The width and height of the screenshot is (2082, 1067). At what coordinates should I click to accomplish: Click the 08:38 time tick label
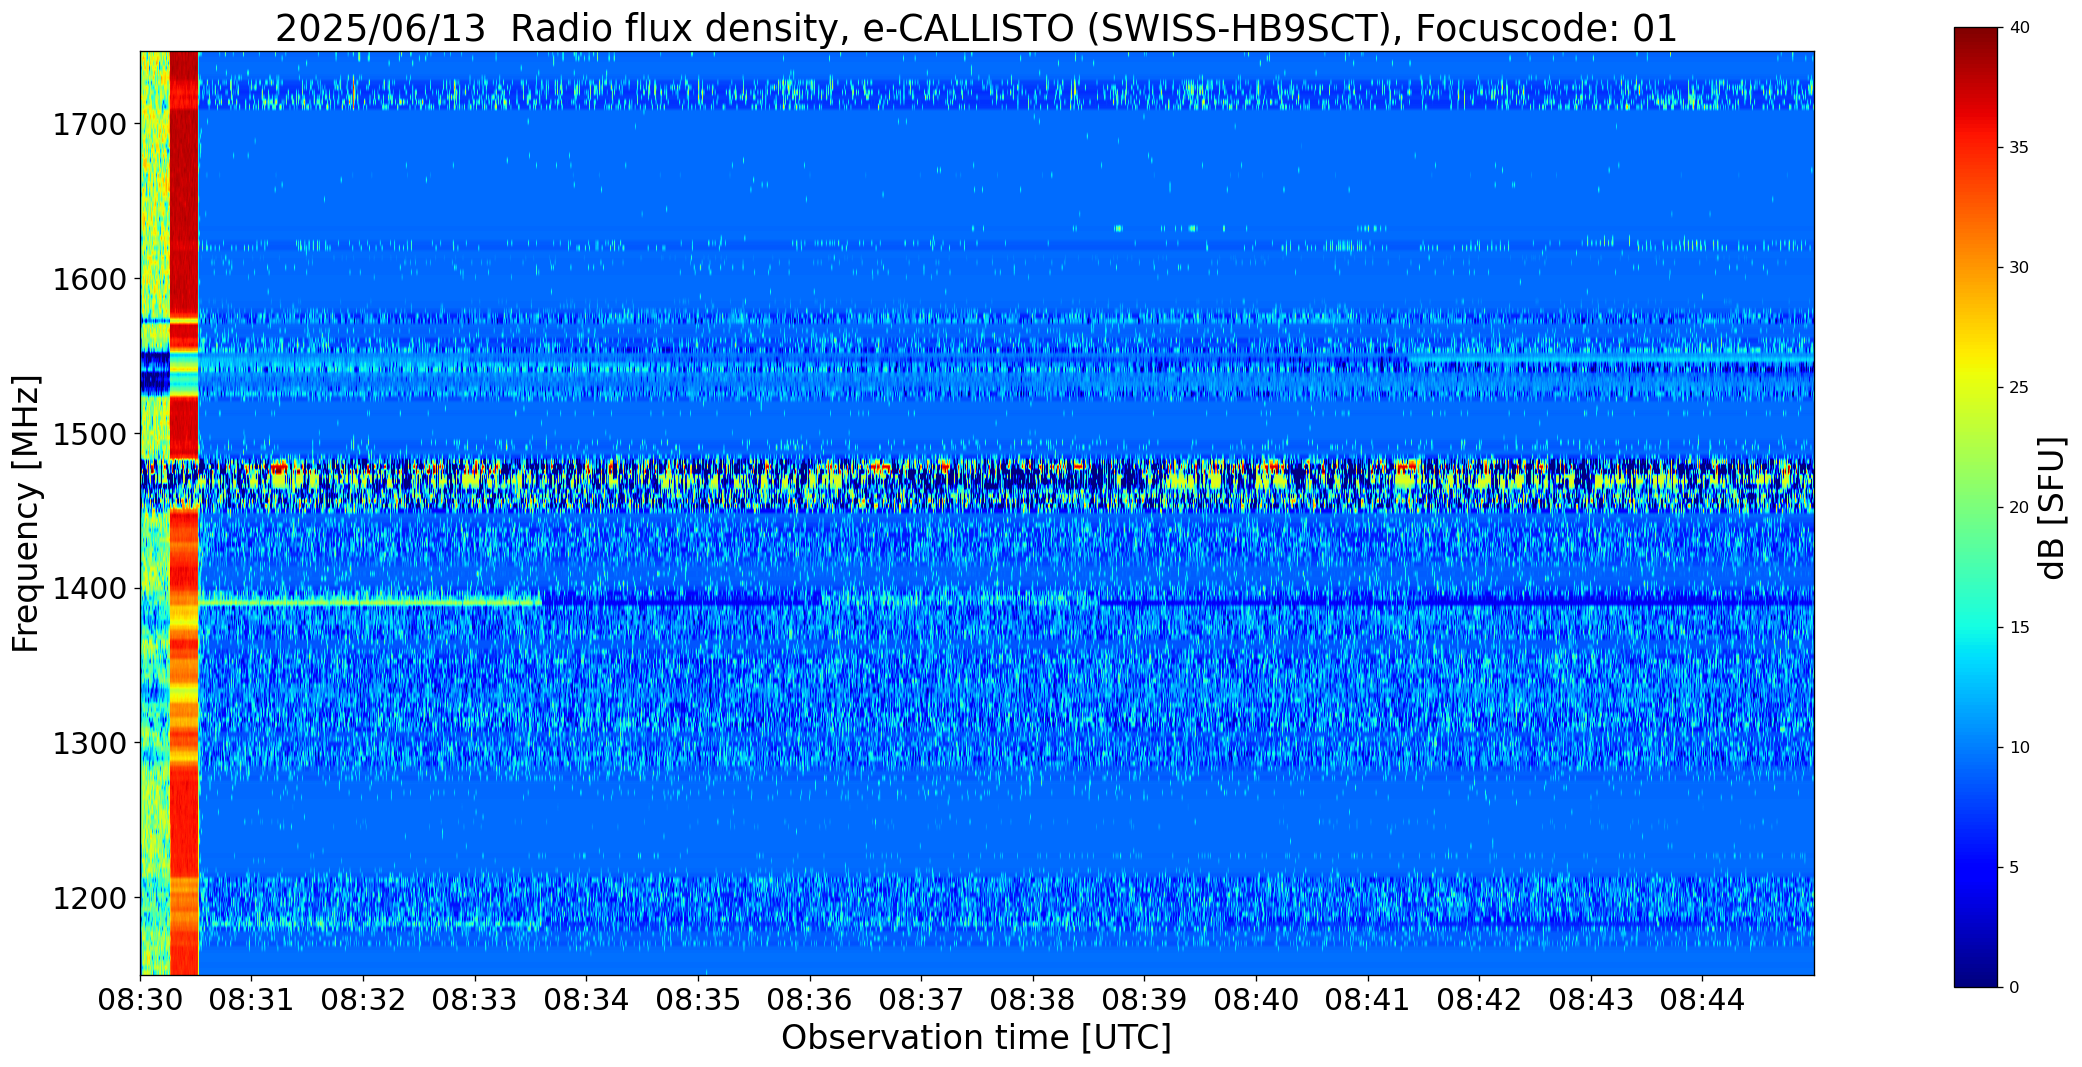pos(1033,1000)
